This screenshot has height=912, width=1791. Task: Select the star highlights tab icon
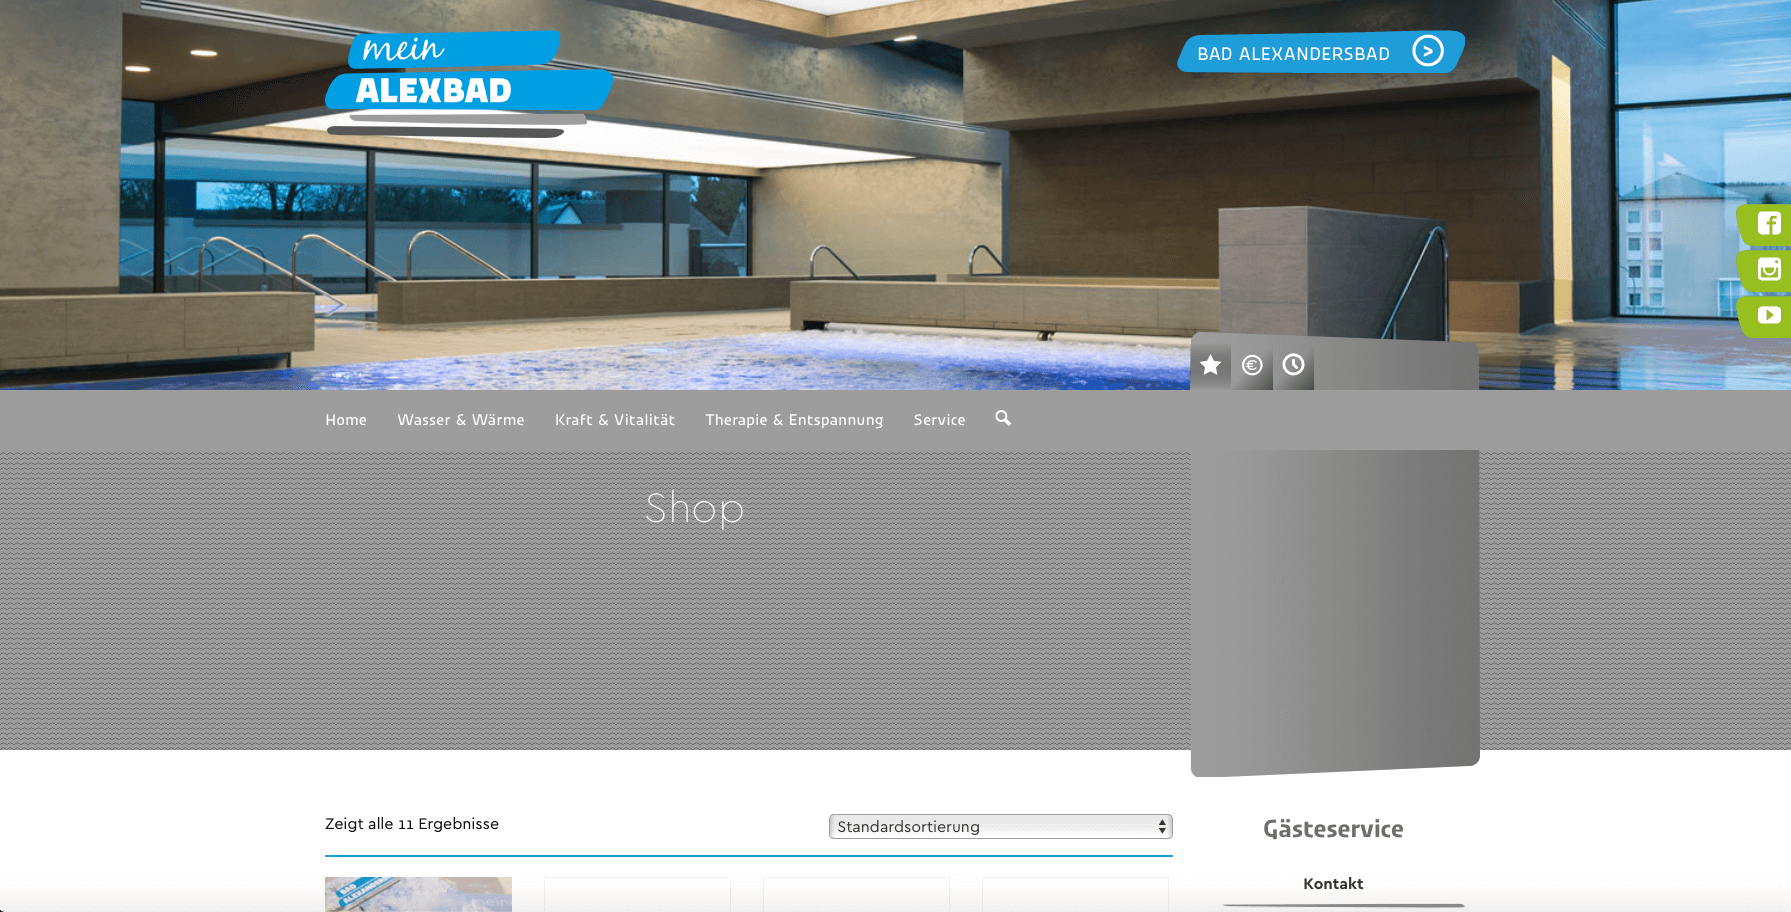[1211, 365]
